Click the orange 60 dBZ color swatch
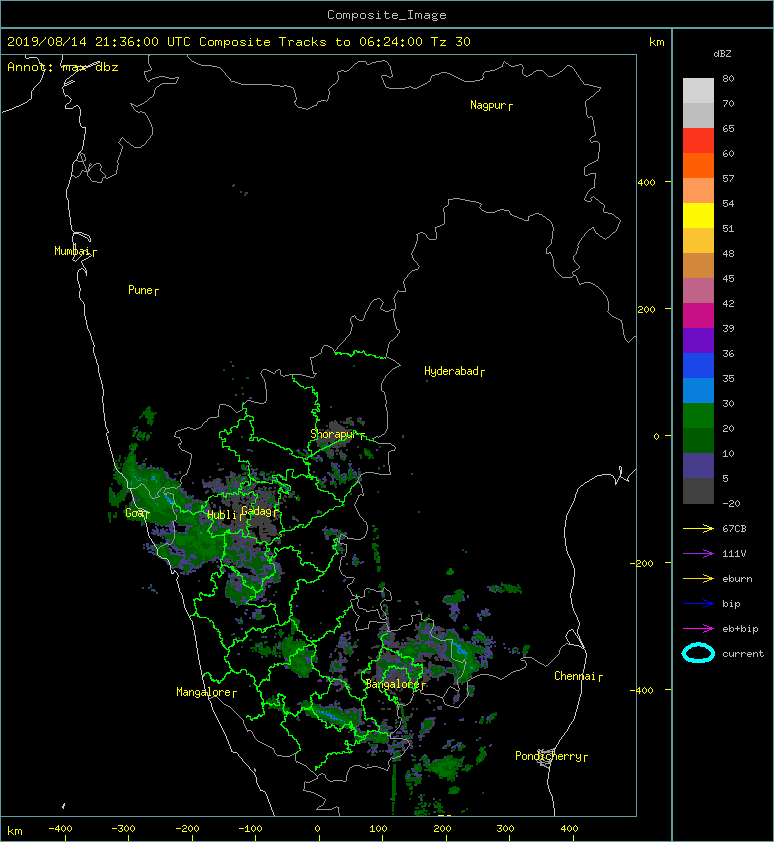 pyautogui.click(x=698, y=165)
